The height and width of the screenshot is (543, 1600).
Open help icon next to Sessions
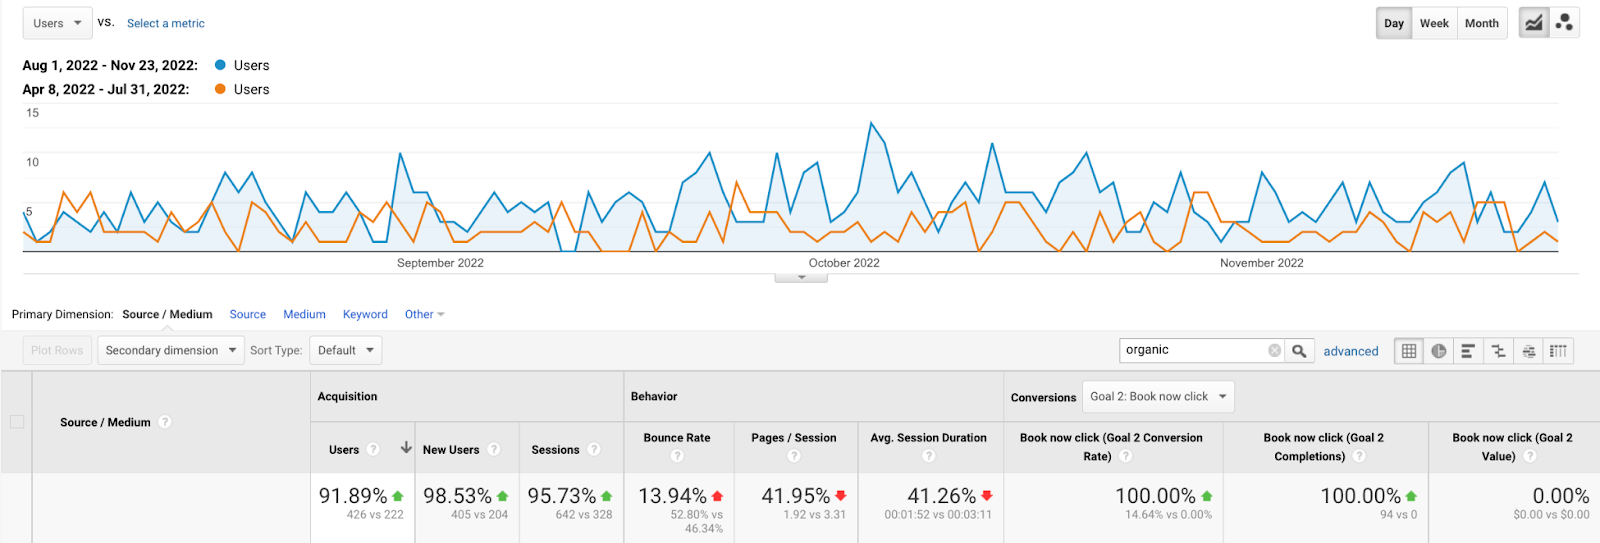click(594, 449)
